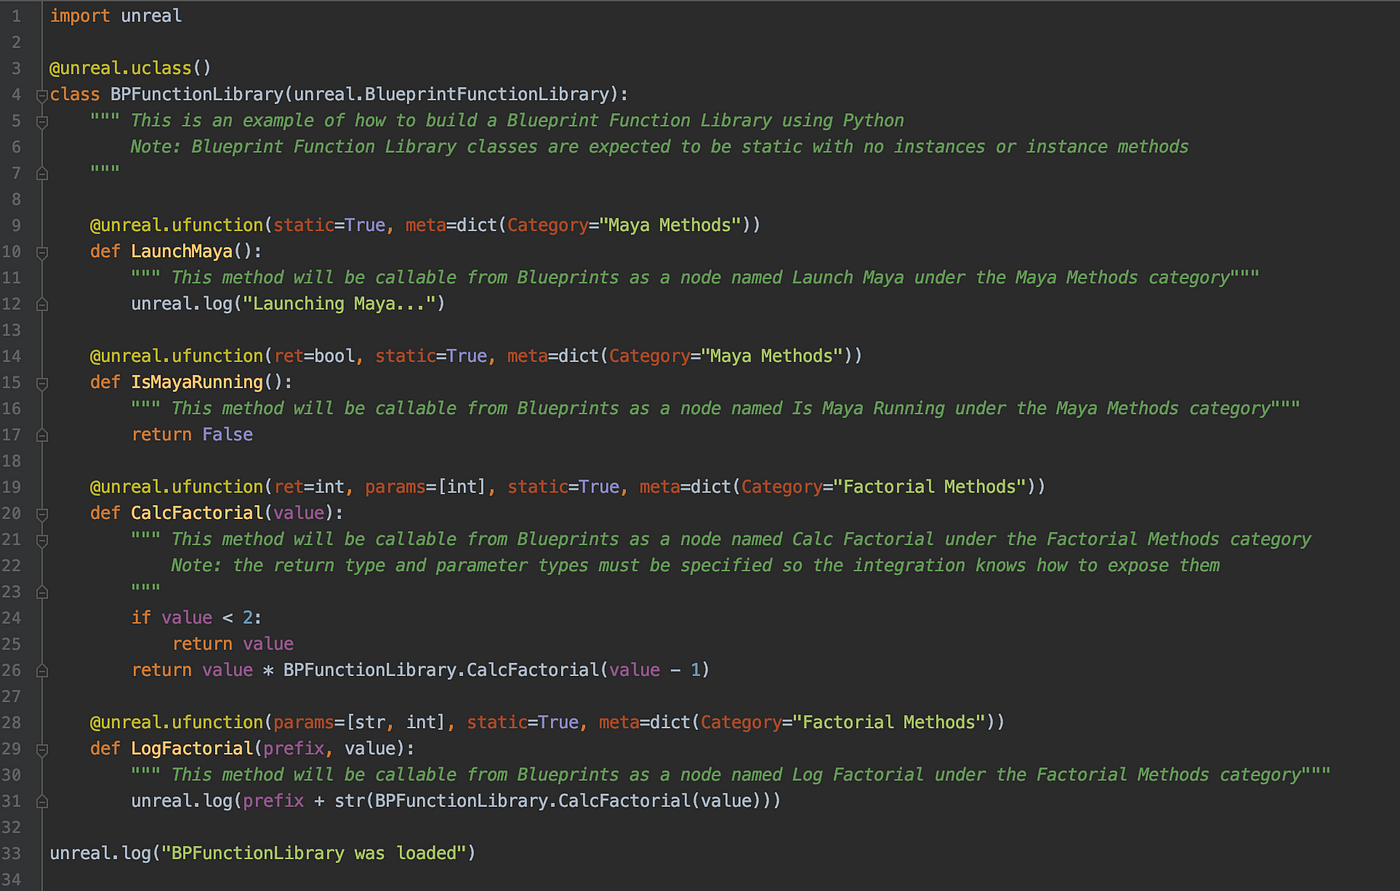Collapse the IsMayaRunning function fold marker
The width and height of the screenshot is (1400, 891).
pos(42,383)
